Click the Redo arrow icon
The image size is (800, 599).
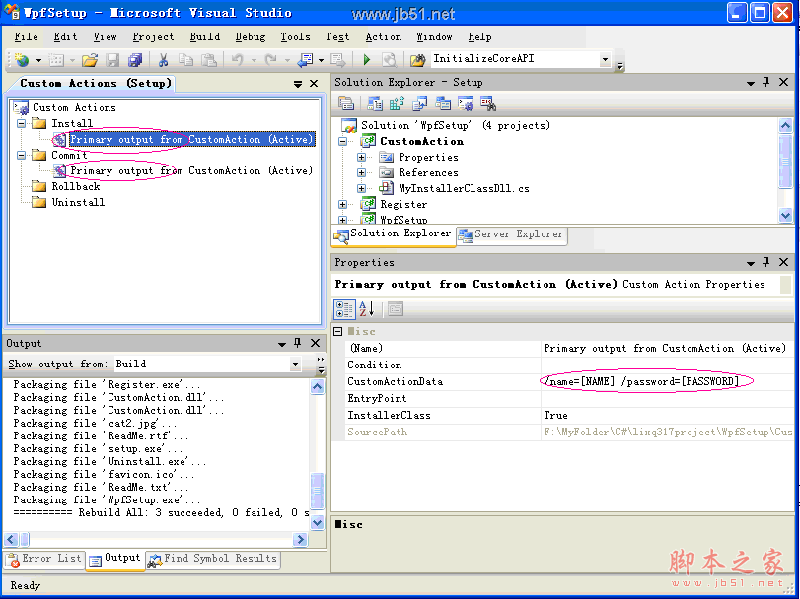click(271, 60)
